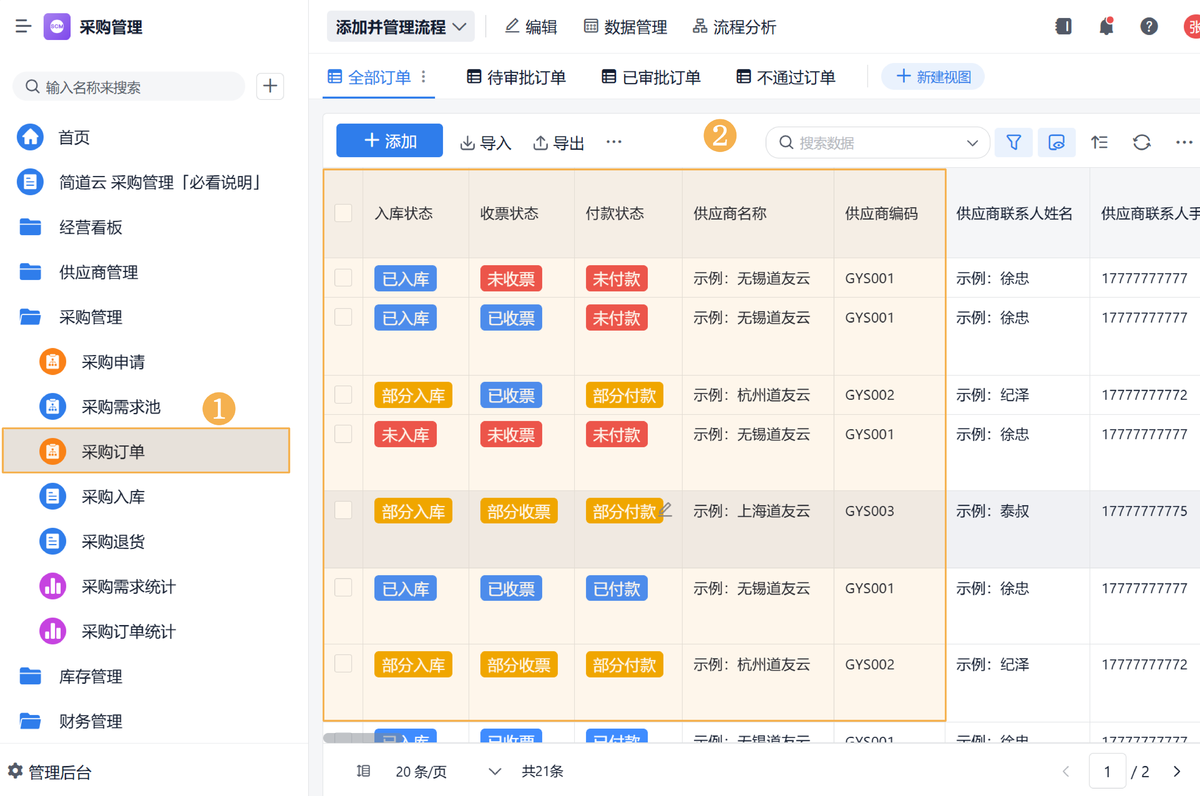Toggle the select-all header checkbox
This screenshot has height=796, width=1200.
tap(343, 213)
